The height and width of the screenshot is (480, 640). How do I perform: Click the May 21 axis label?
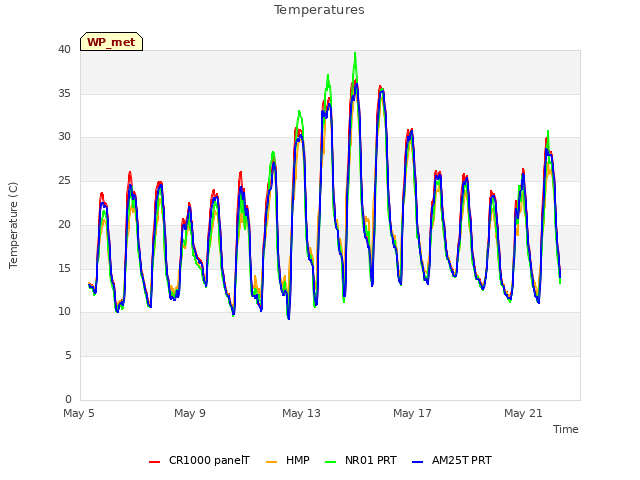[523, 413]
